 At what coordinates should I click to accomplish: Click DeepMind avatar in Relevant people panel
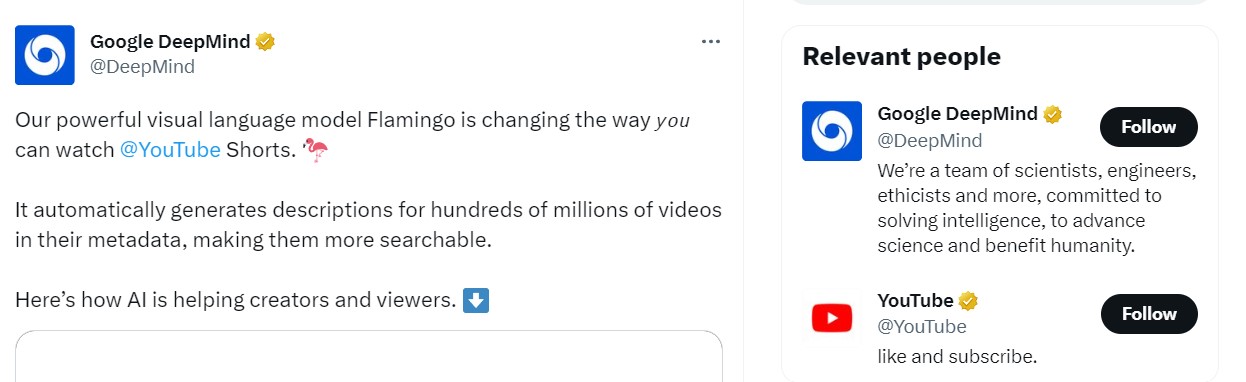(x=832, y=131)
